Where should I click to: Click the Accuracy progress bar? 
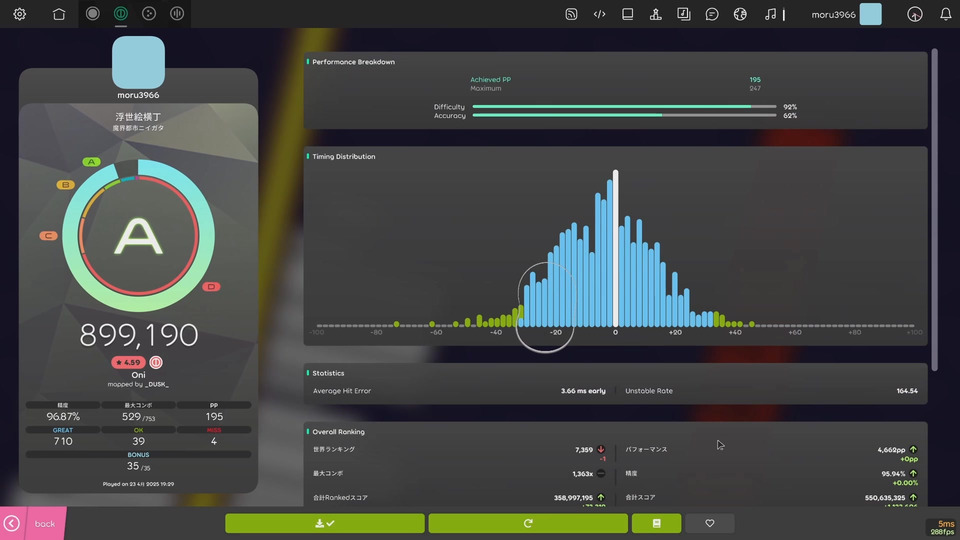point(624,115)
